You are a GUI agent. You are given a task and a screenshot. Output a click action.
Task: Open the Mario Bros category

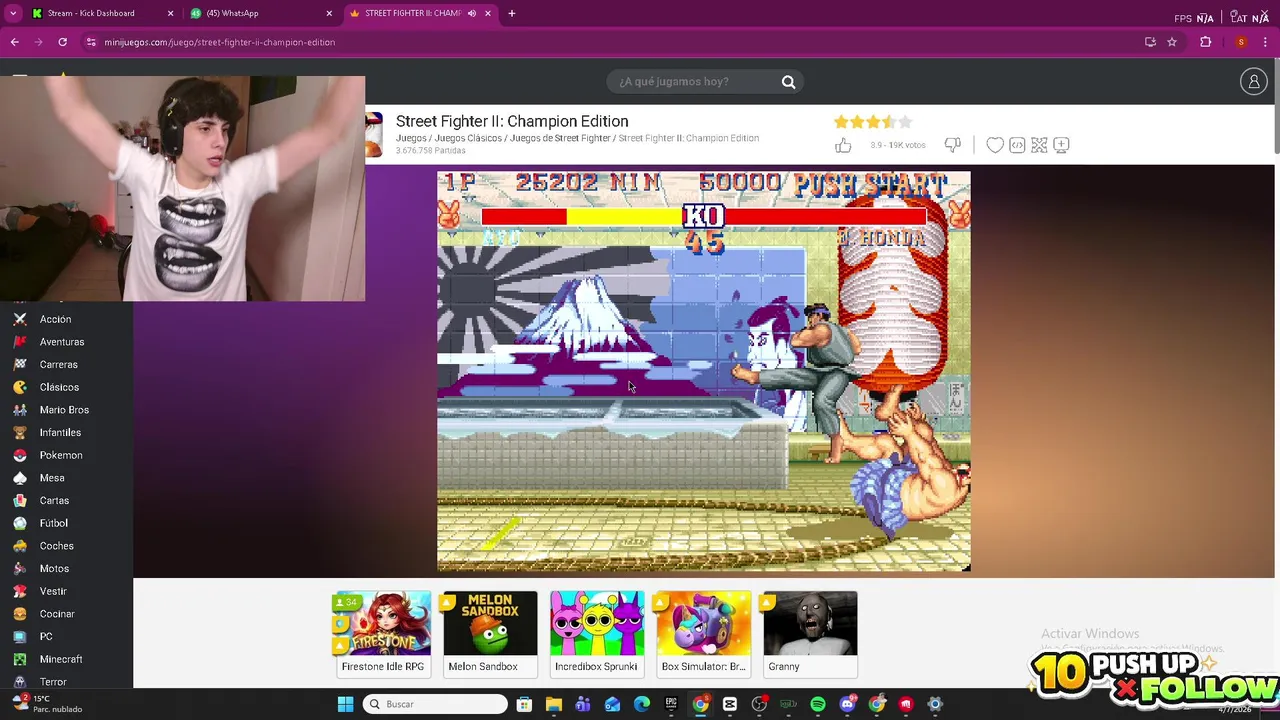64,410
